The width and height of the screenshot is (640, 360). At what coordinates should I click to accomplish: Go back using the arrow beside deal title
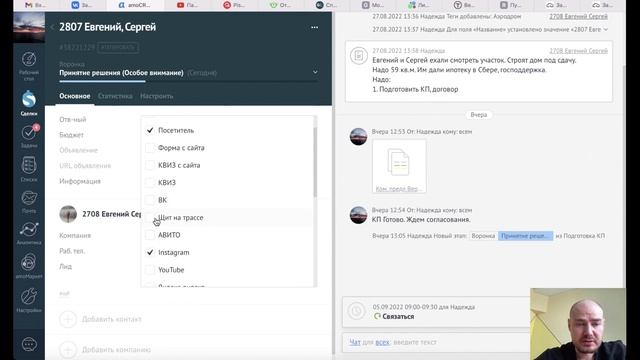pyautogui.click(x=52, y=27)
